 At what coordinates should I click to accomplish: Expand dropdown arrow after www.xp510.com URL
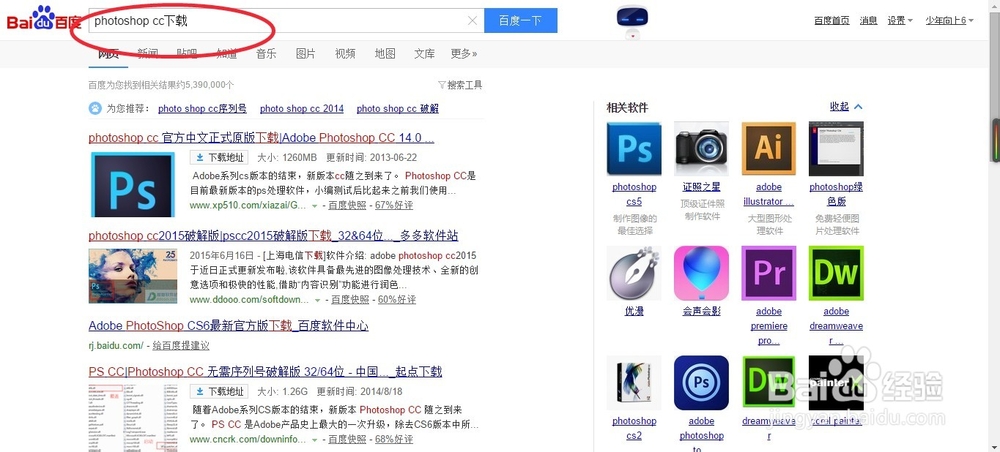pos(314,206)
